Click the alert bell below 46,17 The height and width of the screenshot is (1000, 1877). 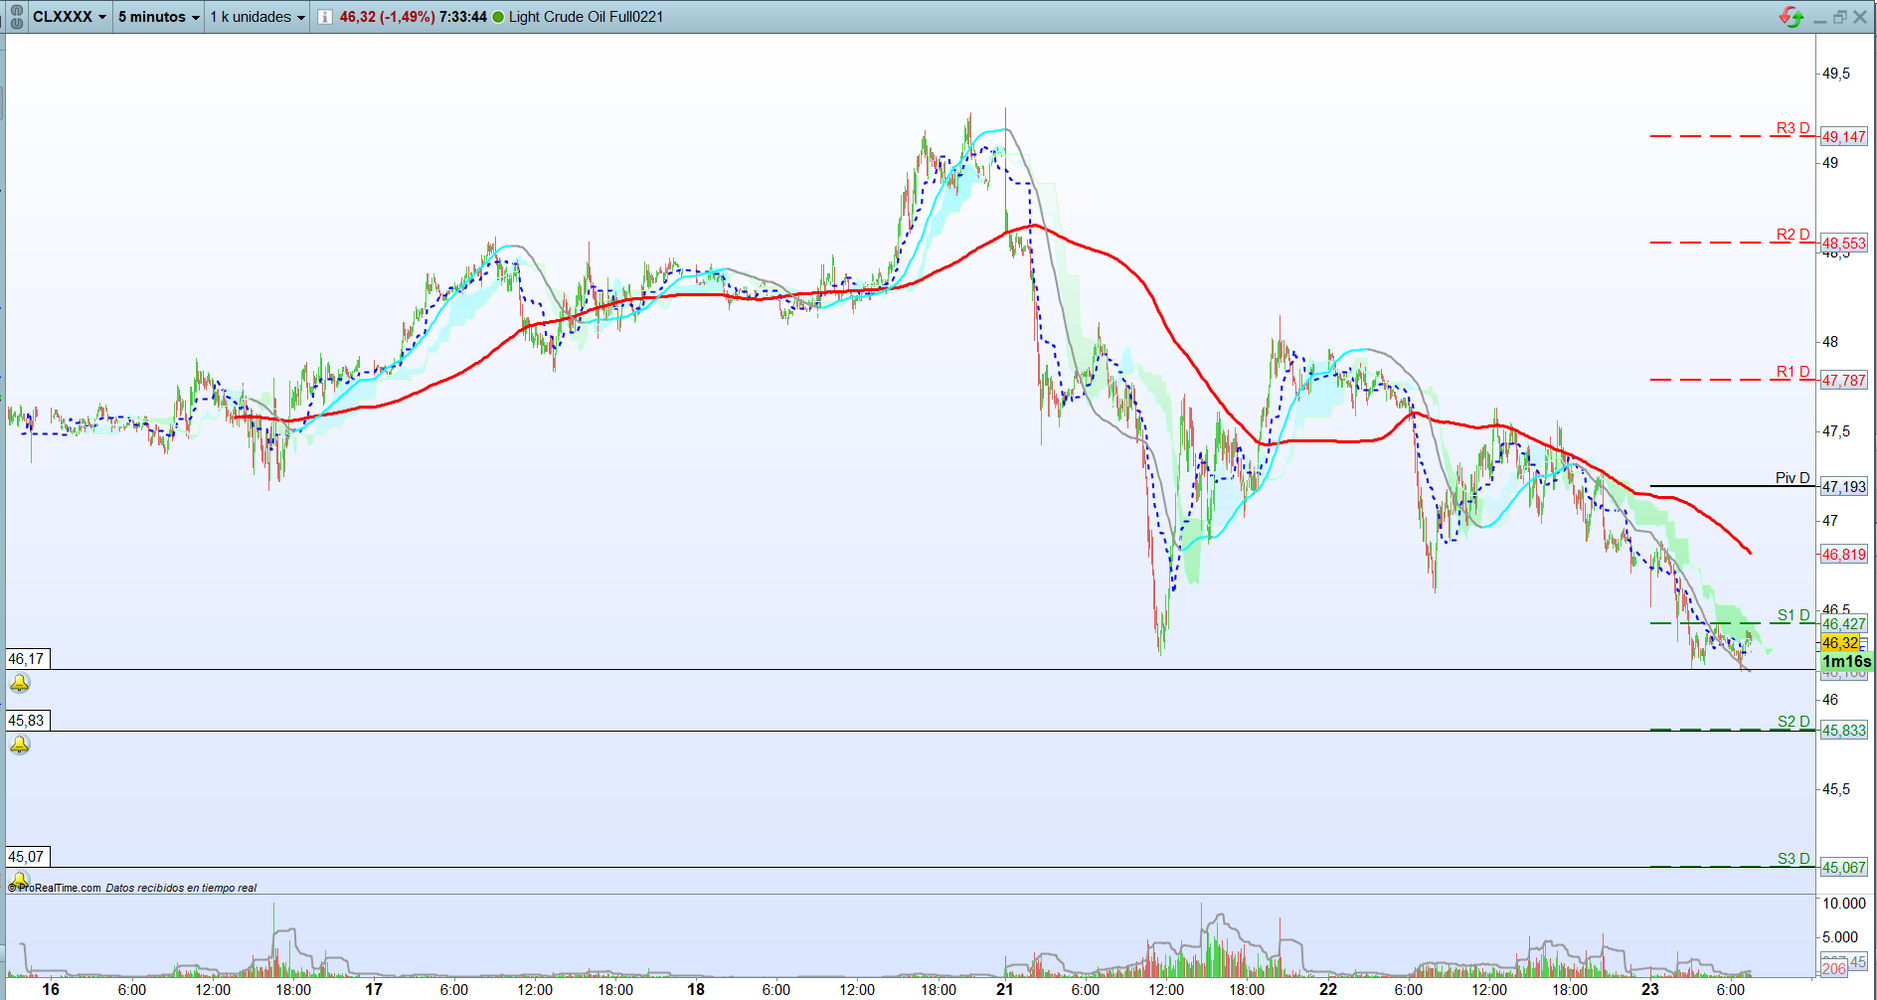[x=19, y=683]
